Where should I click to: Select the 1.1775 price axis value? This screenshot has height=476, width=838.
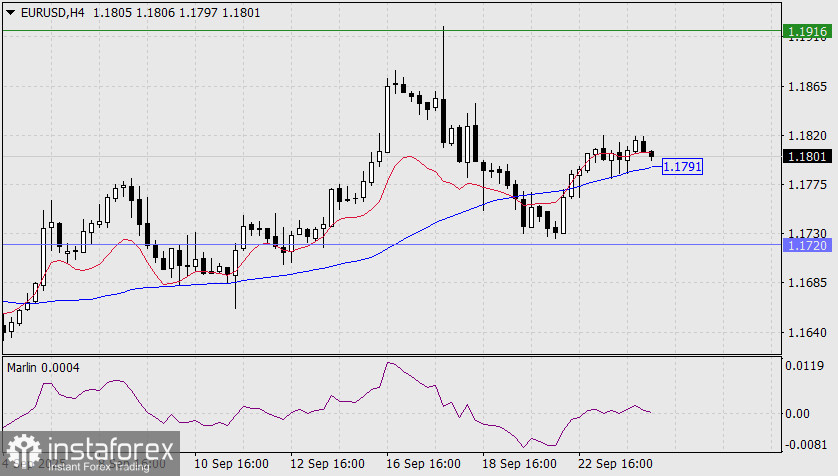tap(807, 185)
